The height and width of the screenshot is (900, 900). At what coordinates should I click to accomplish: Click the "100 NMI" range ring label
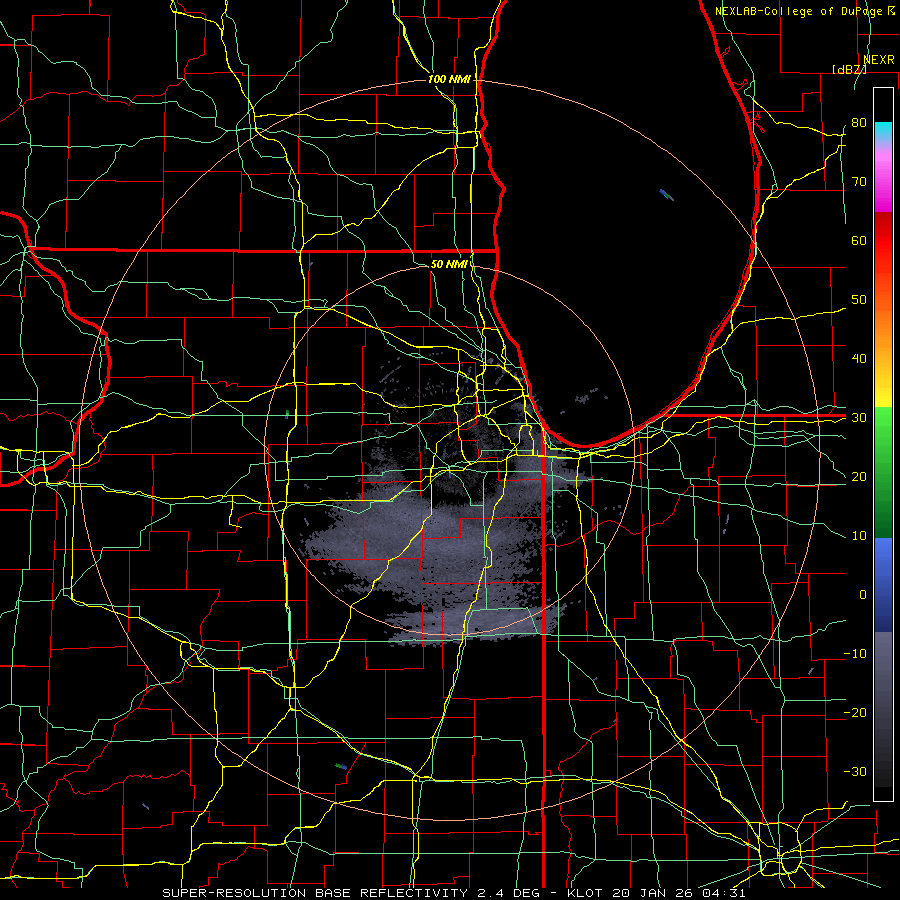click(x=449, y=79)
